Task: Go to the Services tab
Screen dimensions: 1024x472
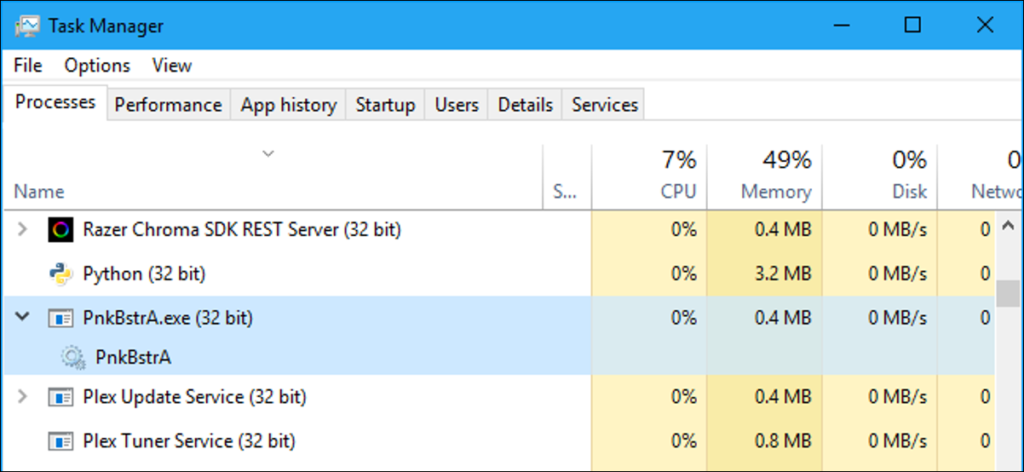Action: point(604,105)
